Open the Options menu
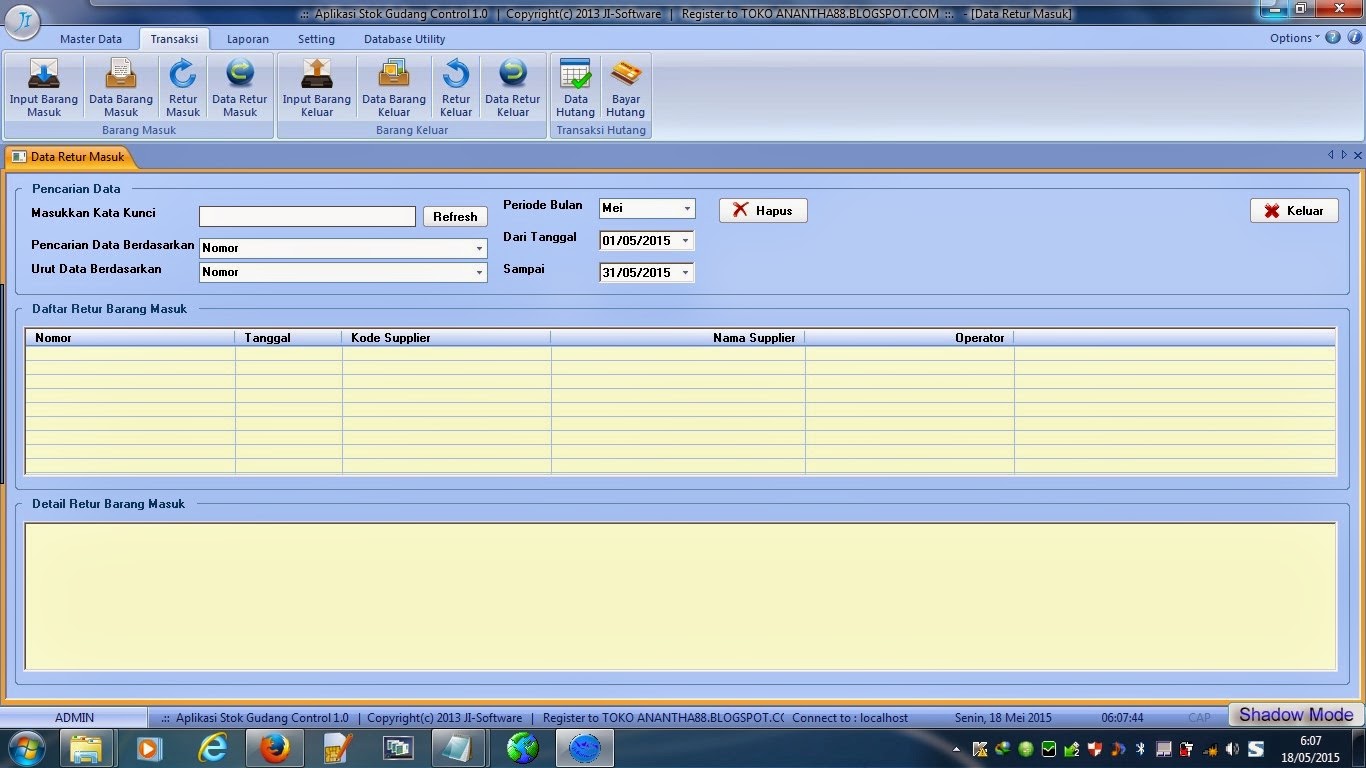Viewport: 1366px width, 768px height. (1295, 38)
